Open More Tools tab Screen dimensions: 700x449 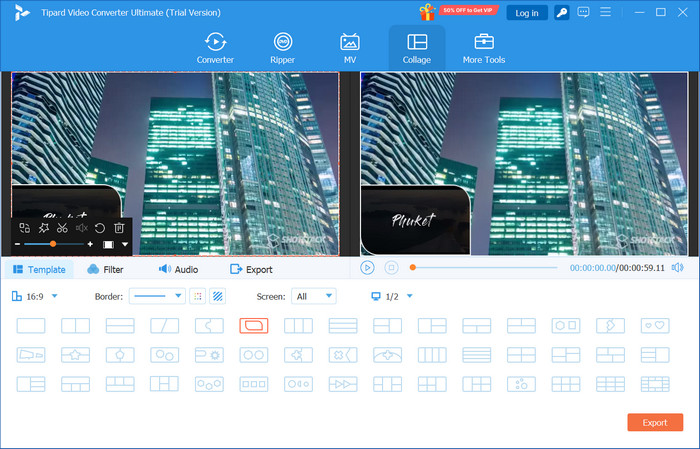pyautogui.click(x=484, y=48)
